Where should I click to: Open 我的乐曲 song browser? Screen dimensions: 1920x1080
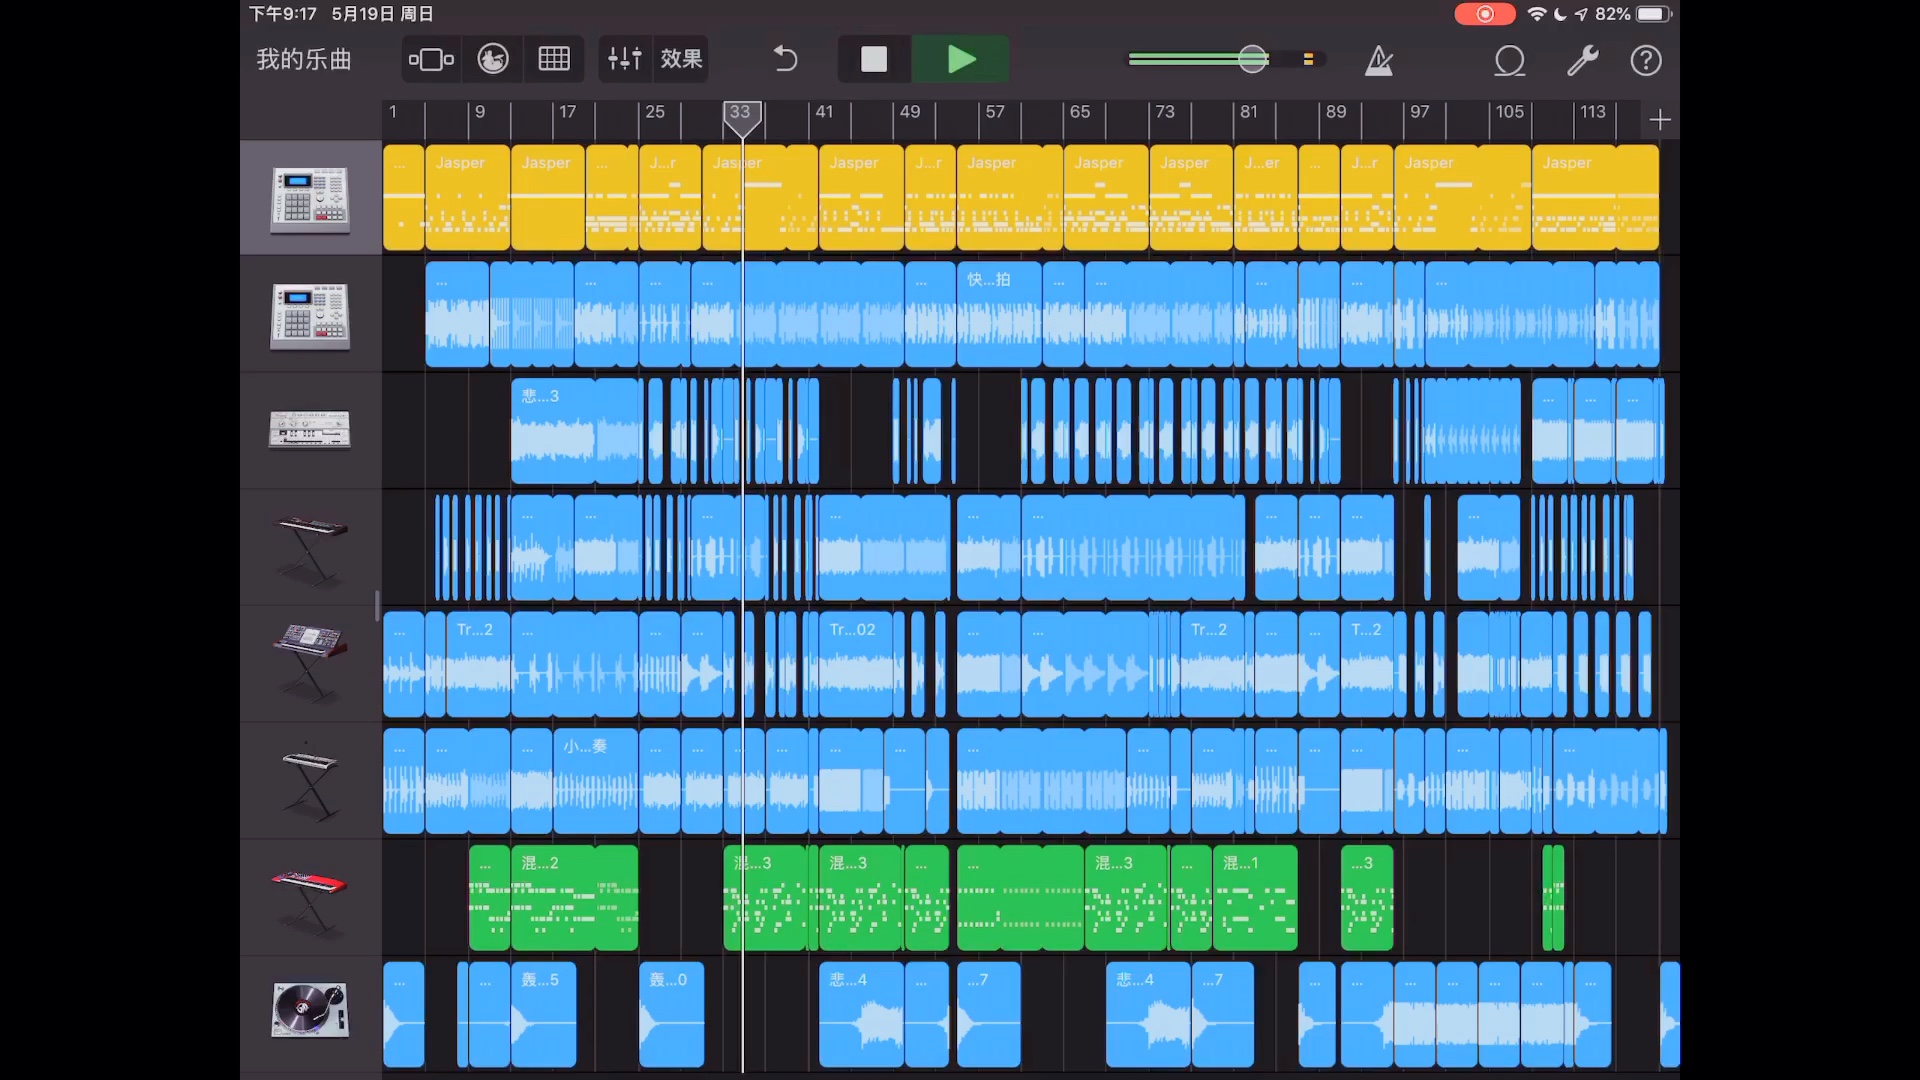[304, 59]
